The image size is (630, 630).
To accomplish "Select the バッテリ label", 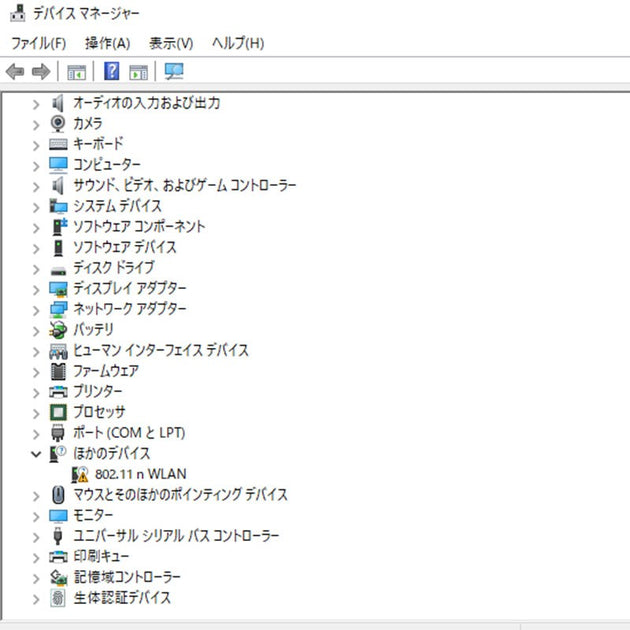I will [93, 330].
